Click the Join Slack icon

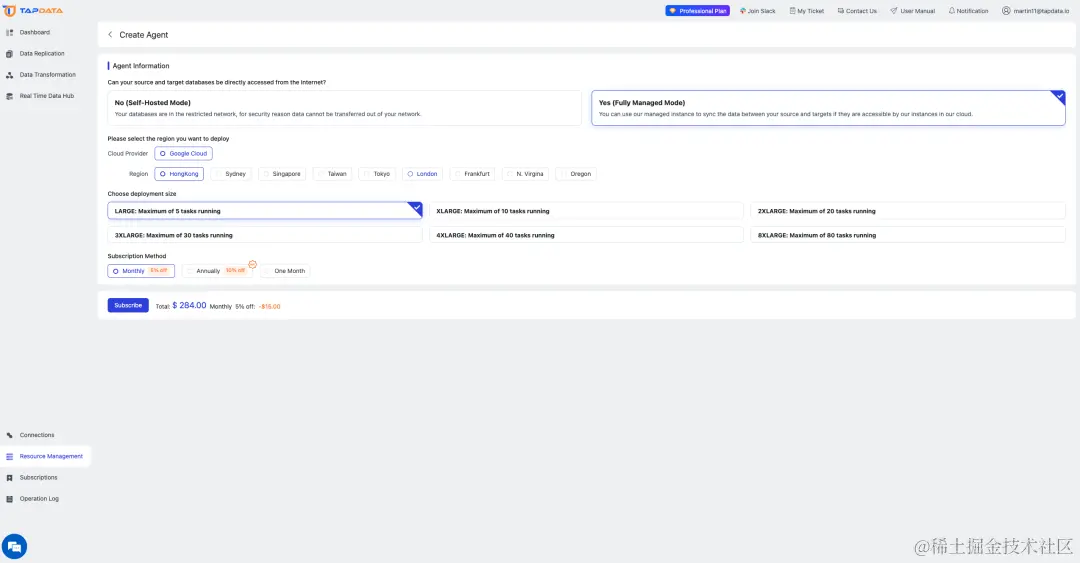click(743, 11)
